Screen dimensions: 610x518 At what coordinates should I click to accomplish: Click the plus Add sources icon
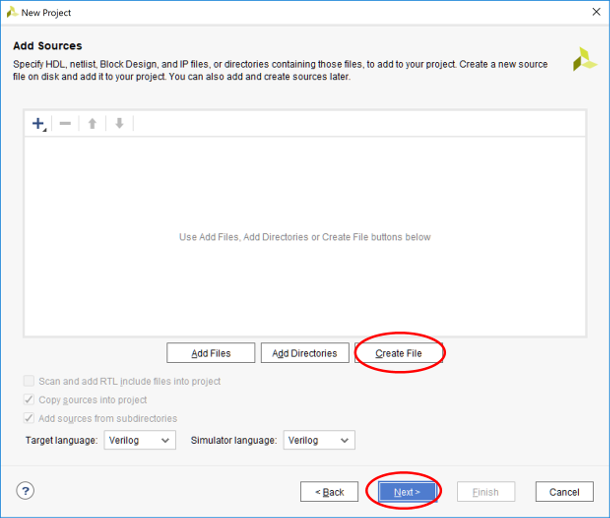(39, 124)
